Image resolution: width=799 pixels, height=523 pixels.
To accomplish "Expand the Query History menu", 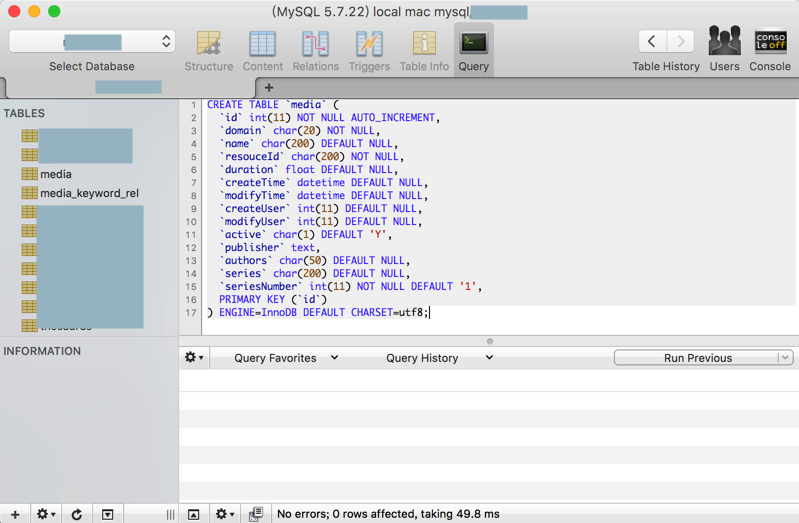I will click(x=439, y=358).
